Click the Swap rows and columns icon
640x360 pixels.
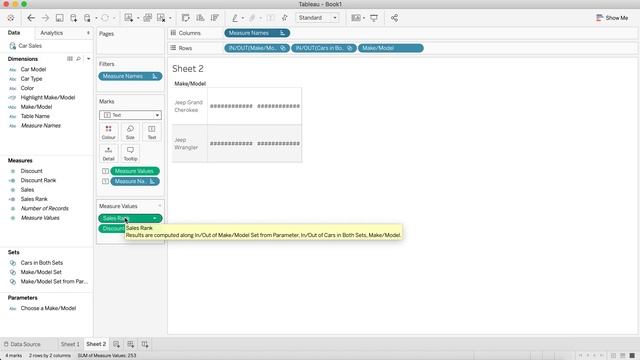click(x=186, y=18)
